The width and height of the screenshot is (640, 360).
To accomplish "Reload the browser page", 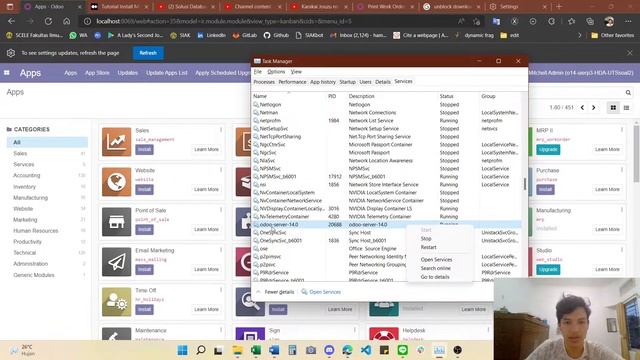I will (x=48, y=21).
